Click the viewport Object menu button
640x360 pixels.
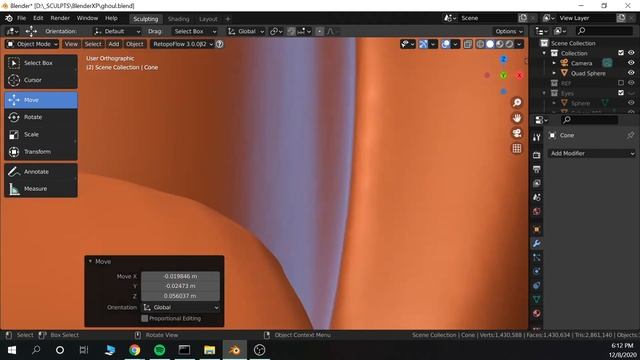(x=135, y=44)
